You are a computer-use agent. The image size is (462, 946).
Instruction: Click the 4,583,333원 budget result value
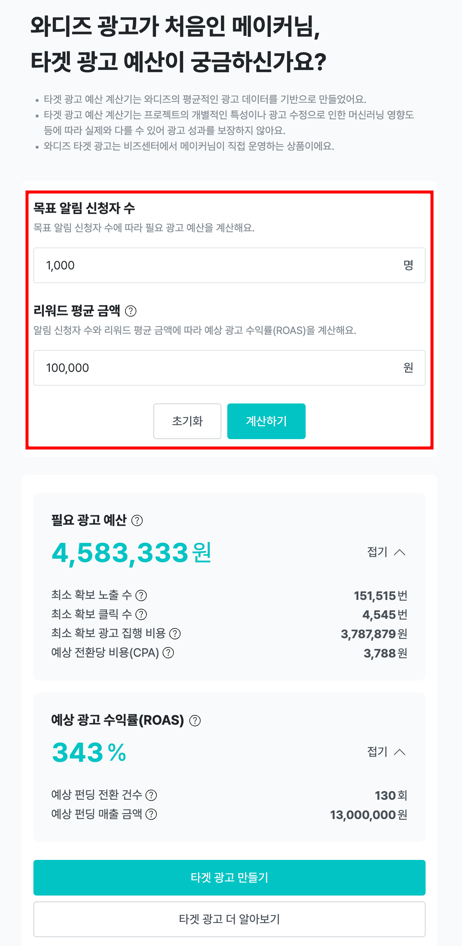[131, 552]
